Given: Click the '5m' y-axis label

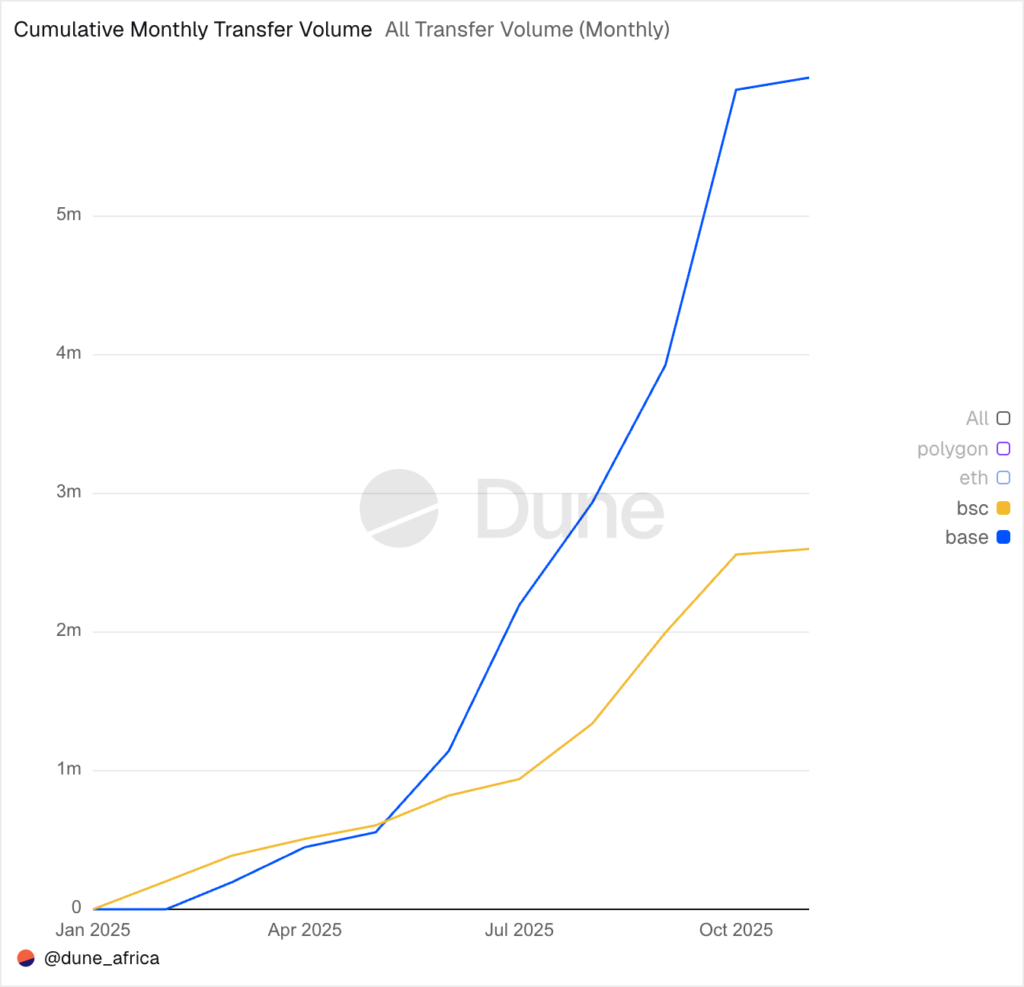Looking at the screenshot, I should tap(69, 216).
